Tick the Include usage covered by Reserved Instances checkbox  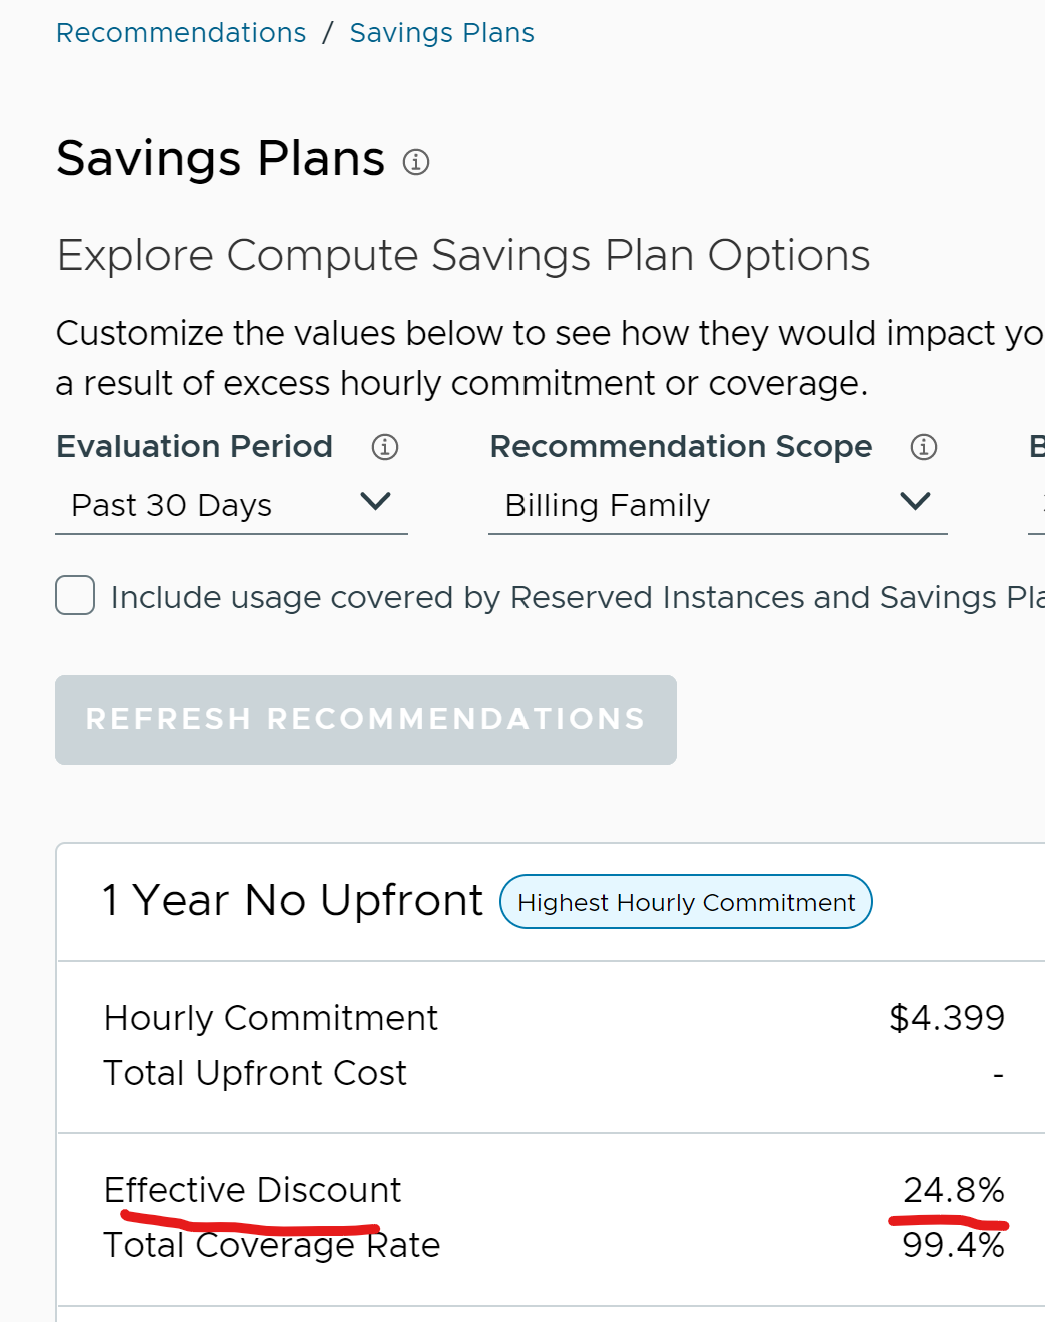[75, 595]
